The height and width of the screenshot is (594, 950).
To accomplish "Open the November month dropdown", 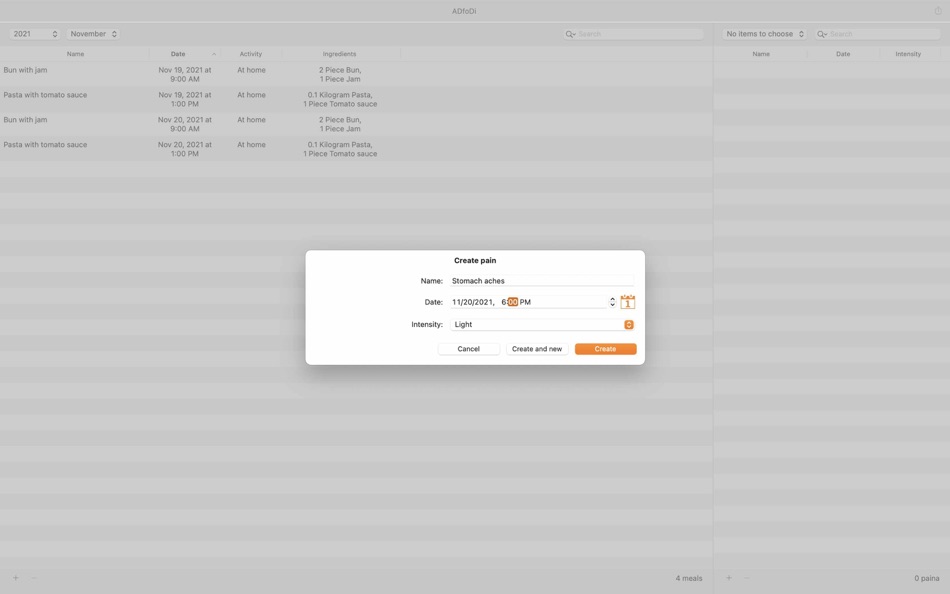I will [x=93, y=34].
